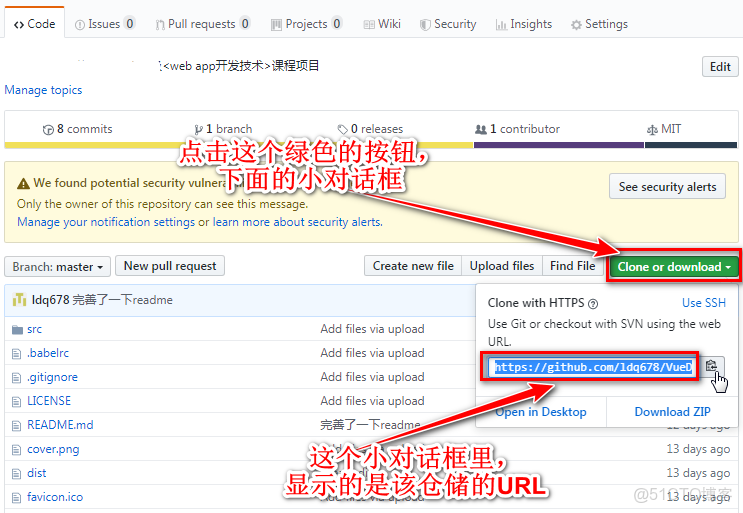Click the dist file icon
Image resolution: width=743 pixels, height=513 pixels.
[17, 474]
